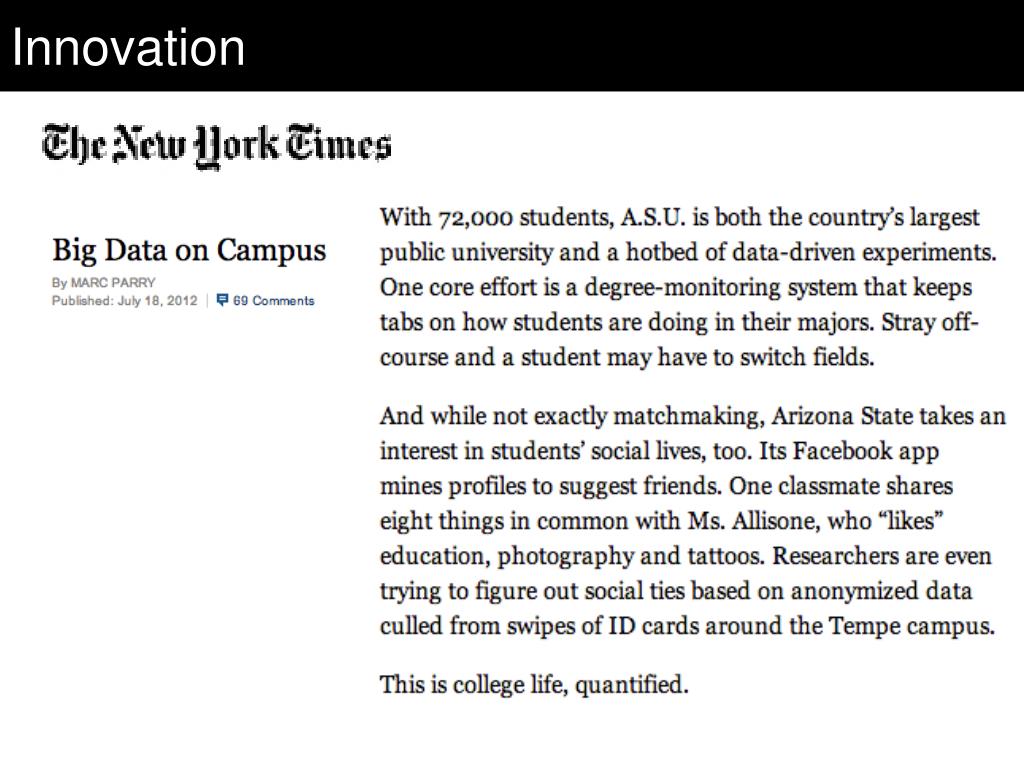Click The New York Times logo
This screenshot has width=1024, height=768.
(217, 145)
